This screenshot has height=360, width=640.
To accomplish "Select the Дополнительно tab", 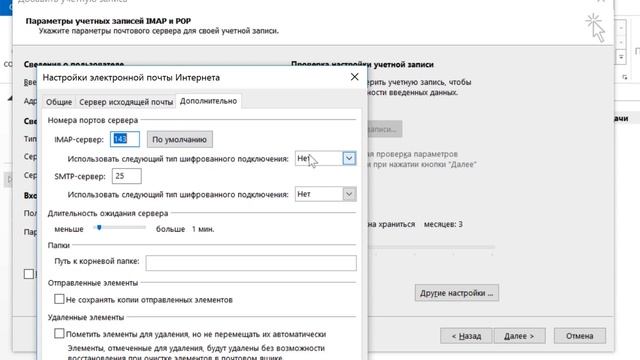I will (x=208, y=101).
